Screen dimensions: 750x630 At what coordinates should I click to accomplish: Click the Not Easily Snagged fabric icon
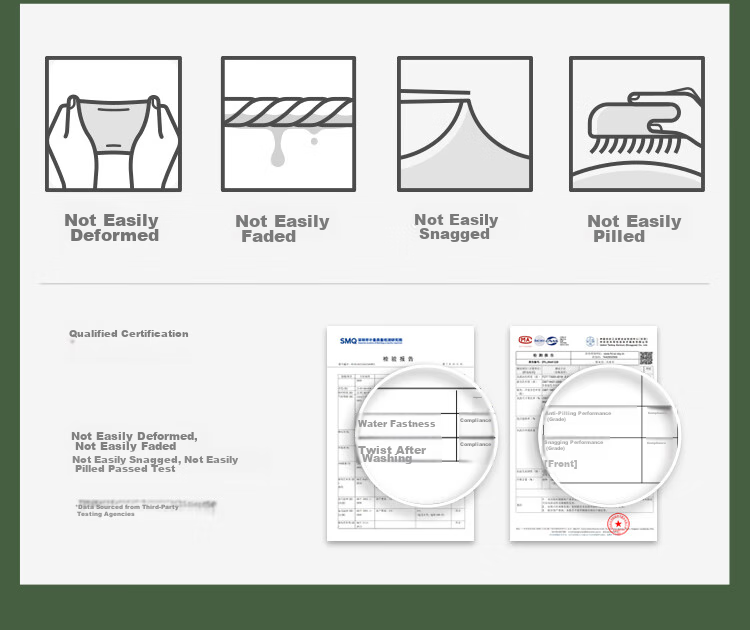click(465, 124)
